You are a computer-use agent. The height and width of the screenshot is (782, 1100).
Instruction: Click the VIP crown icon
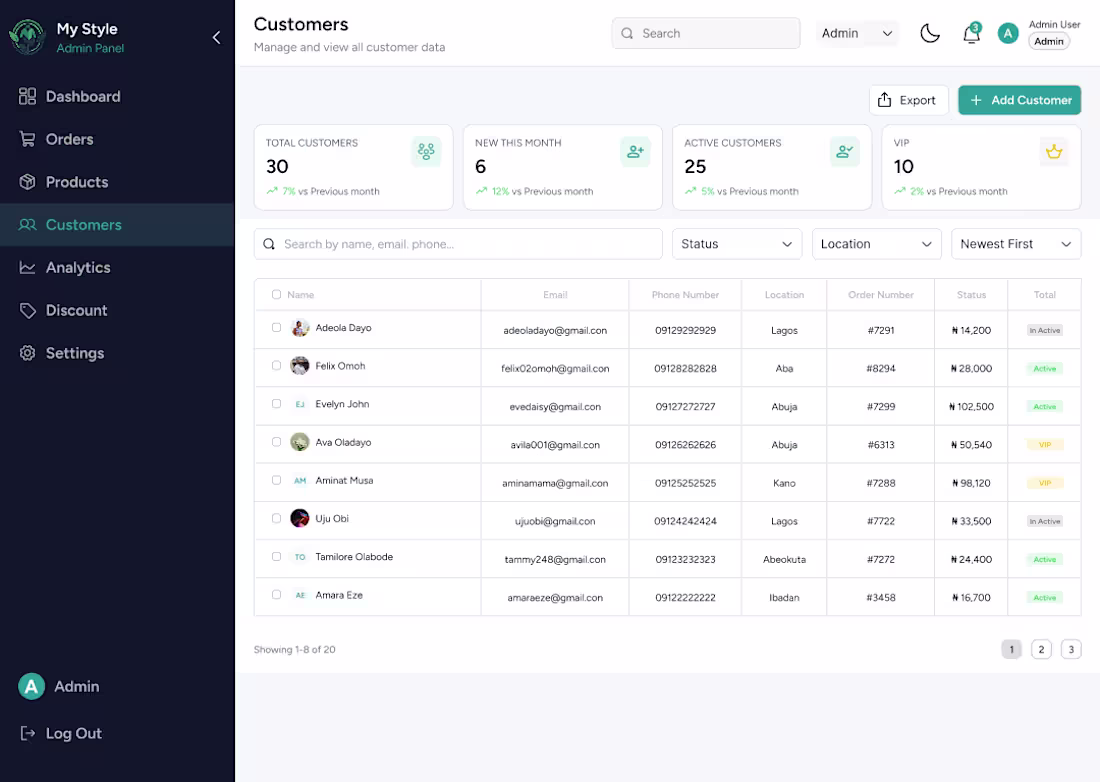1054,151
